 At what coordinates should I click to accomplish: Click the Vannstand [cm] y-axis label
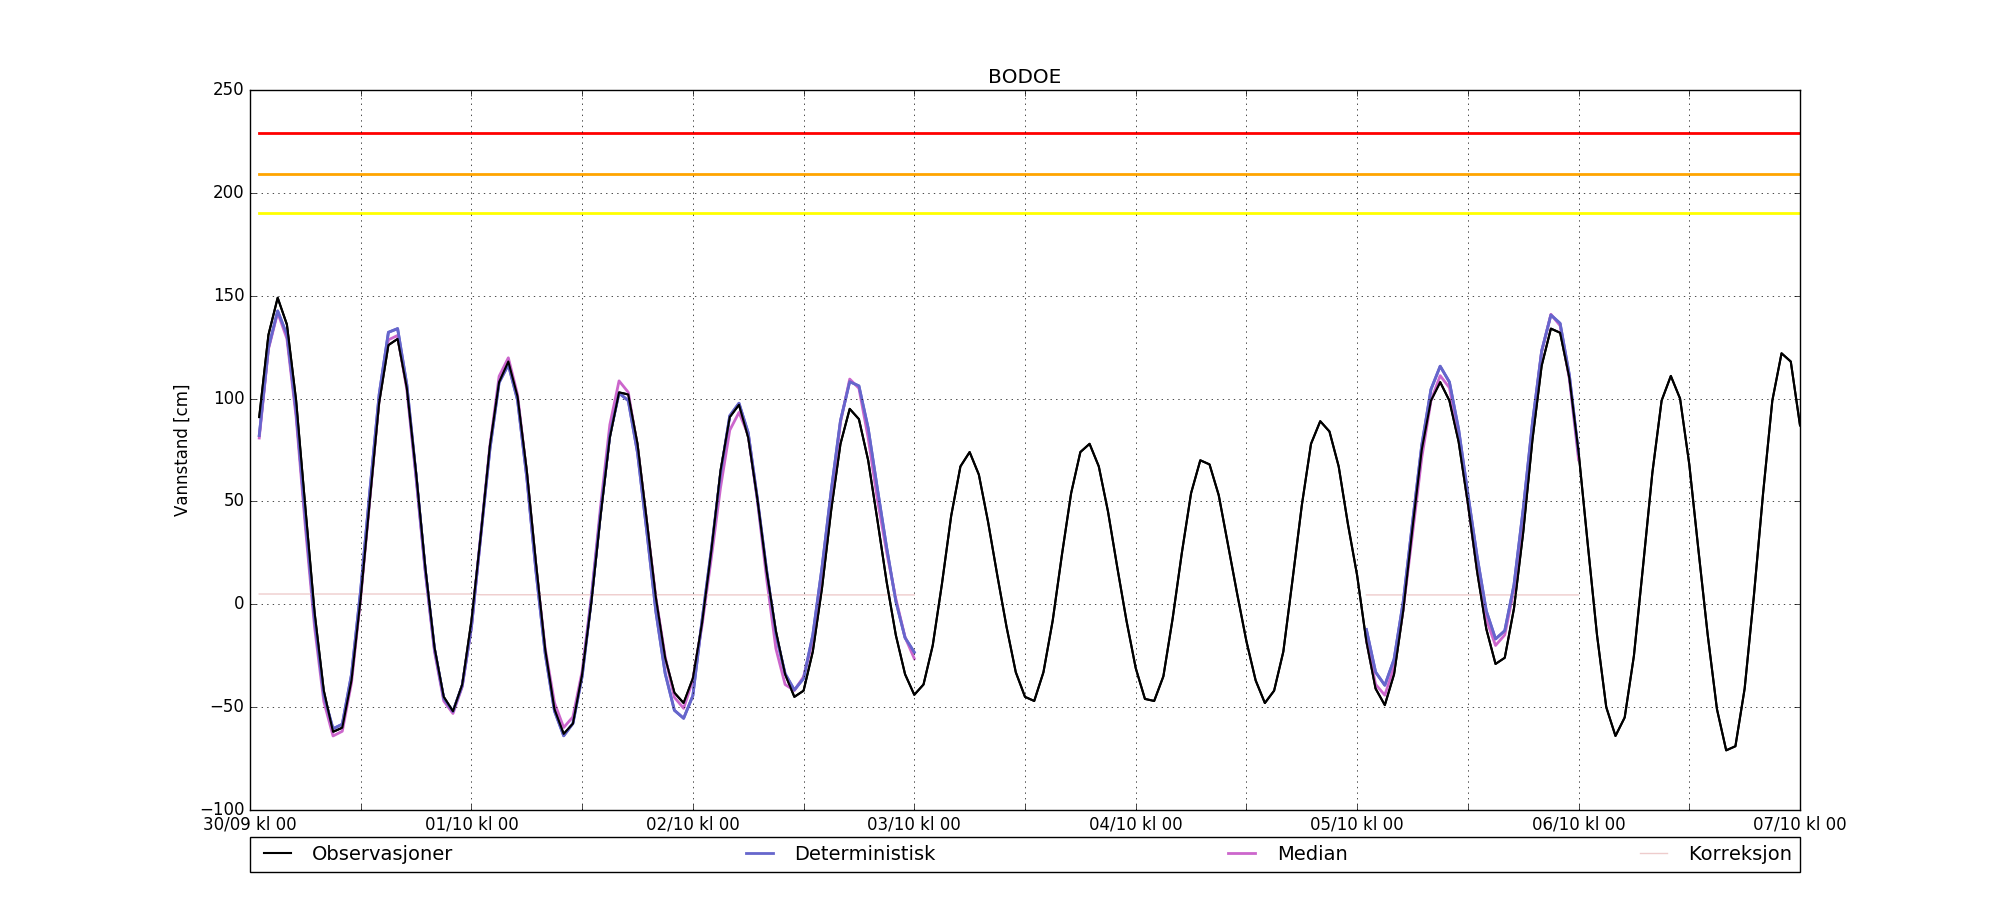coord(181,450)
